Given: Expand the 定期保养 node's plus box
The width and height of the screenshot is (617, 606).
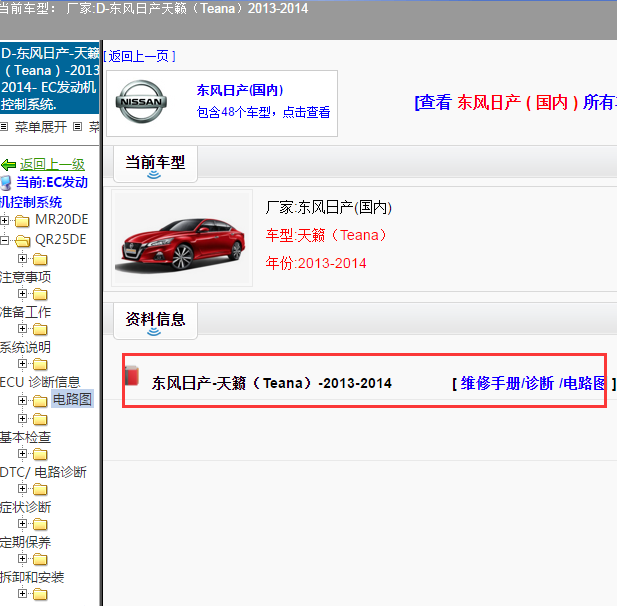Looking at the screenshot, I should [x=22, y=524].
